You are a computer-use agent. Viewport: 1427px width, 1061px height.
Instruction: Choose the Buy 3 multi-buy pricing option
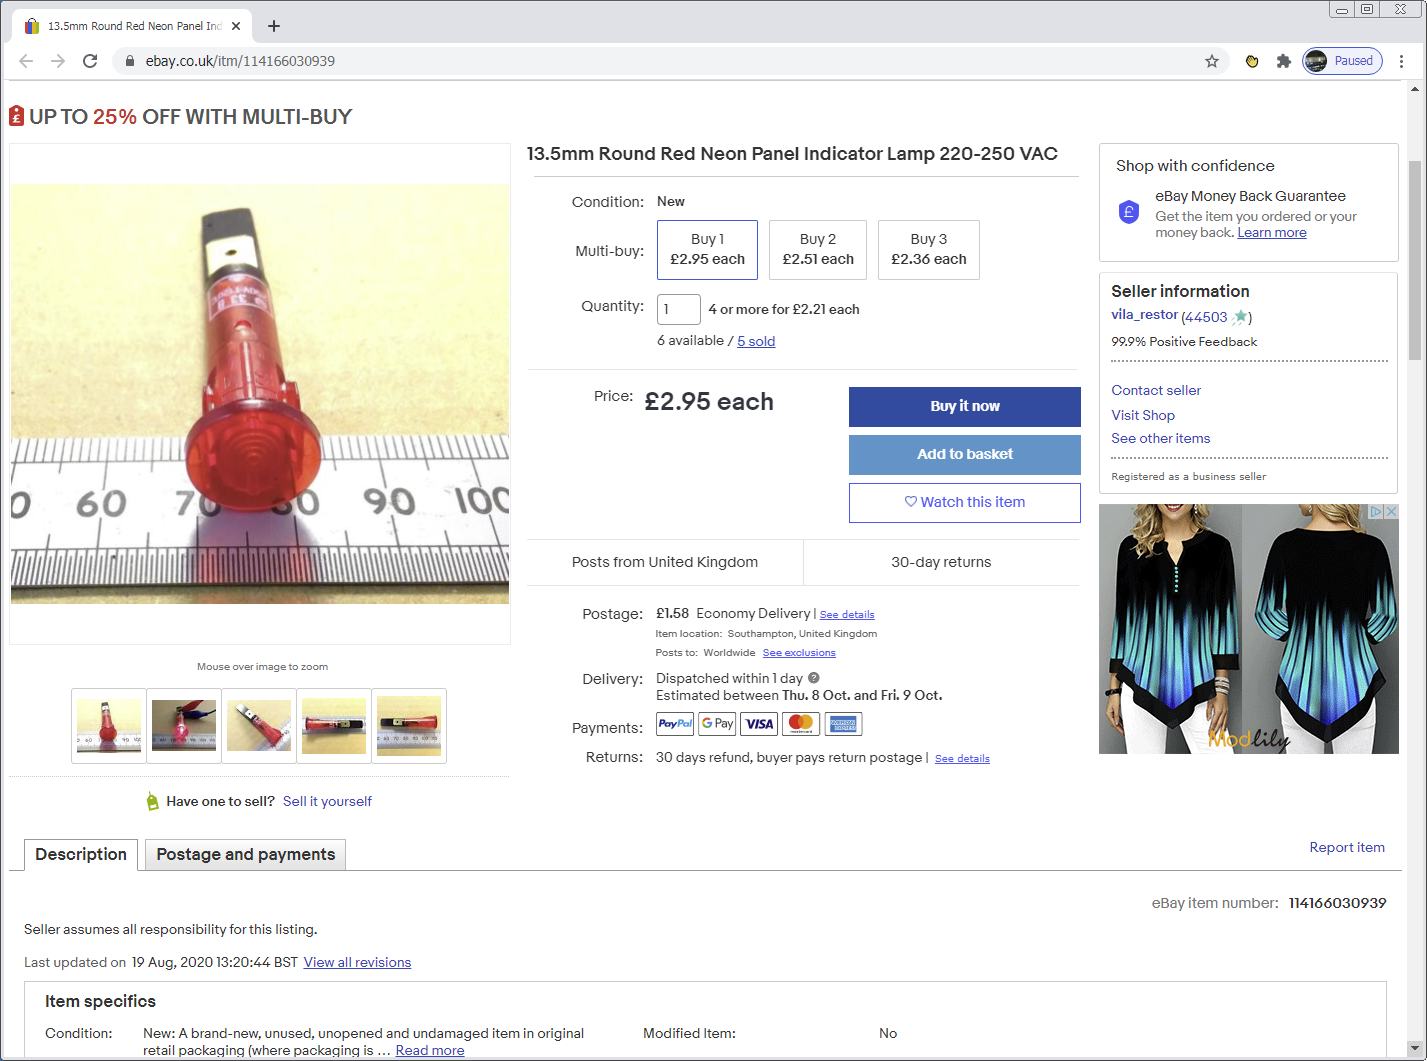click(x=928, y=250)
